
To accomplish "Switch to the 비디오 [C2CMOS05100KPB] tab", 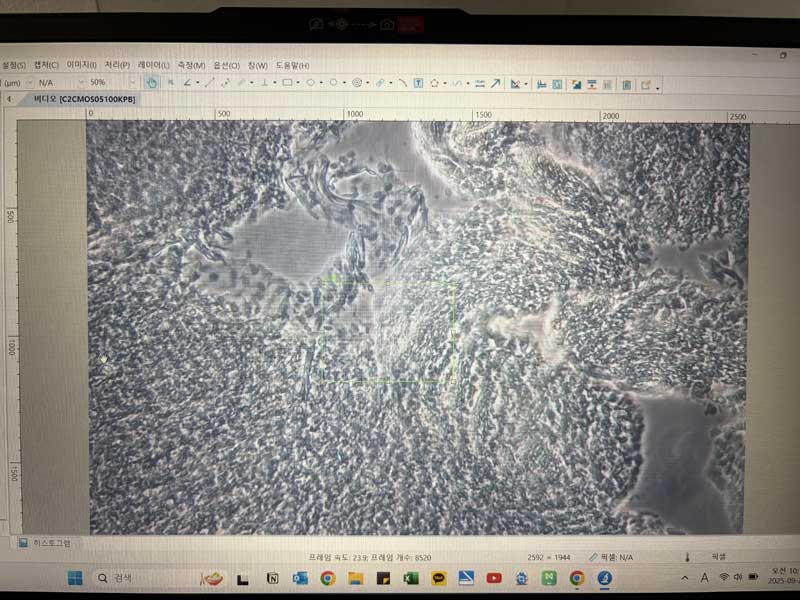I will [x=84, y=99].
